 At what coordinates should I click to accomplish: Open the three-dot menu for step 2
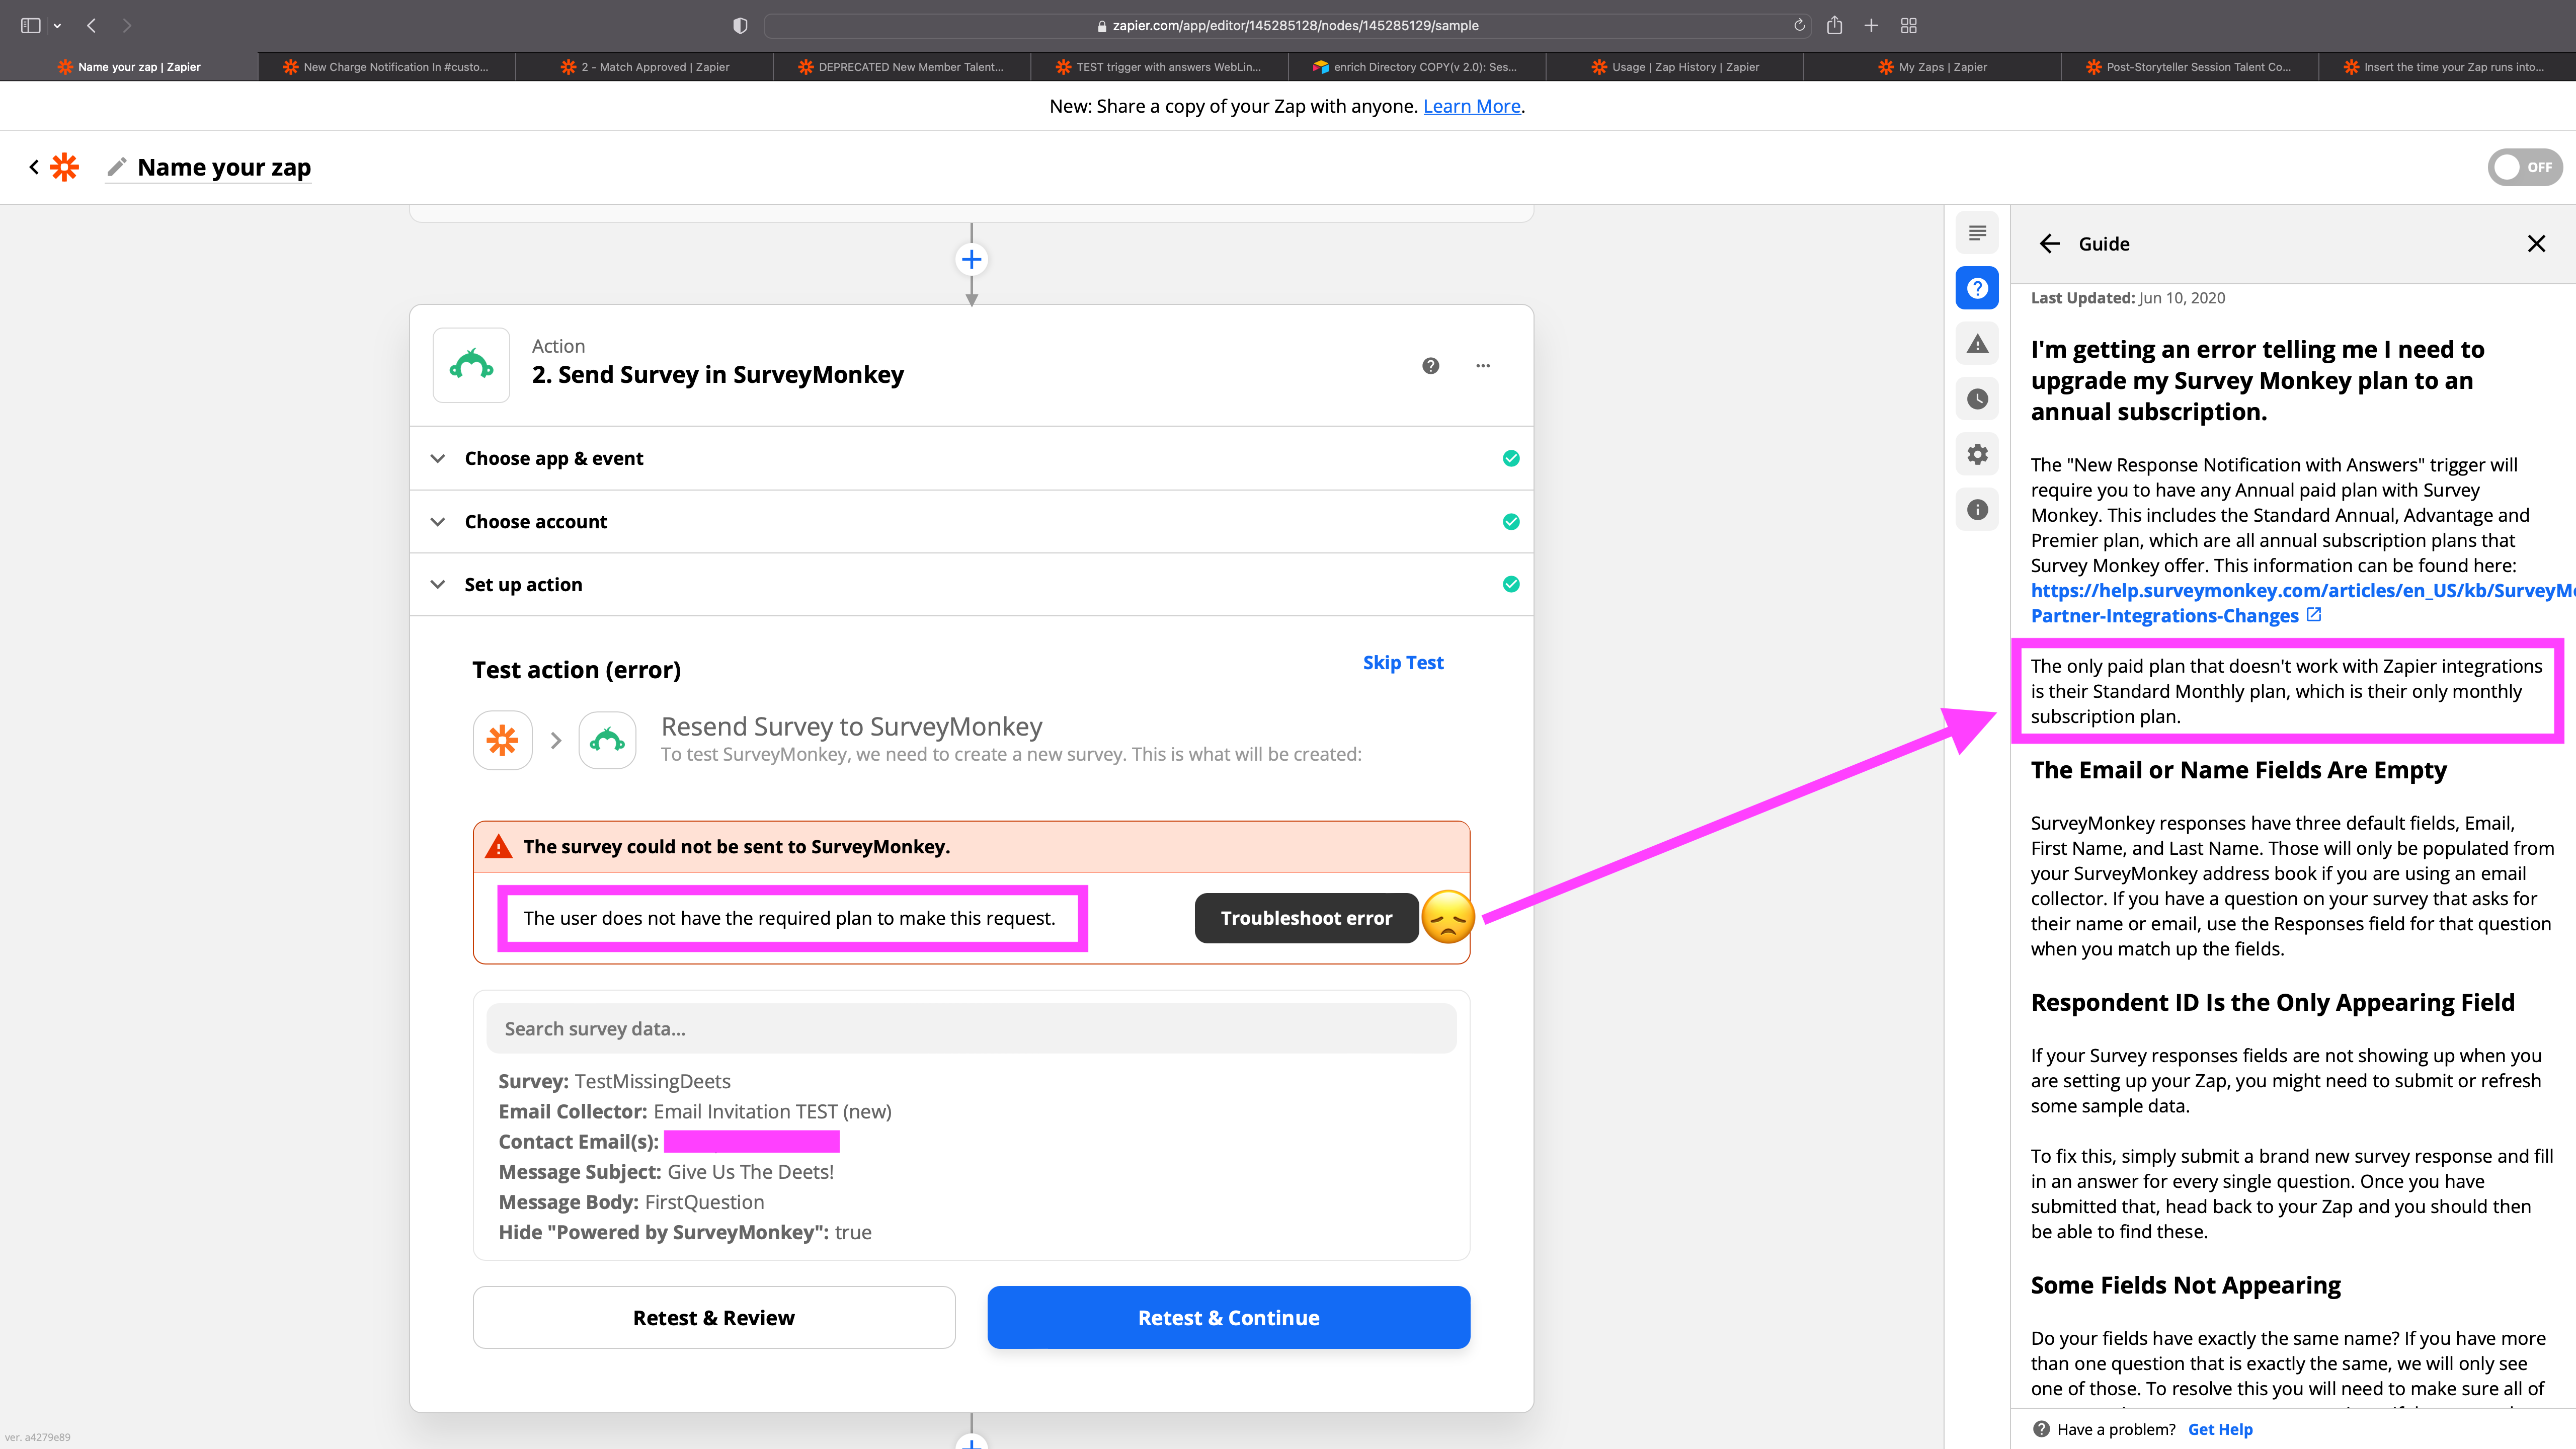[x=1483, y=366]
